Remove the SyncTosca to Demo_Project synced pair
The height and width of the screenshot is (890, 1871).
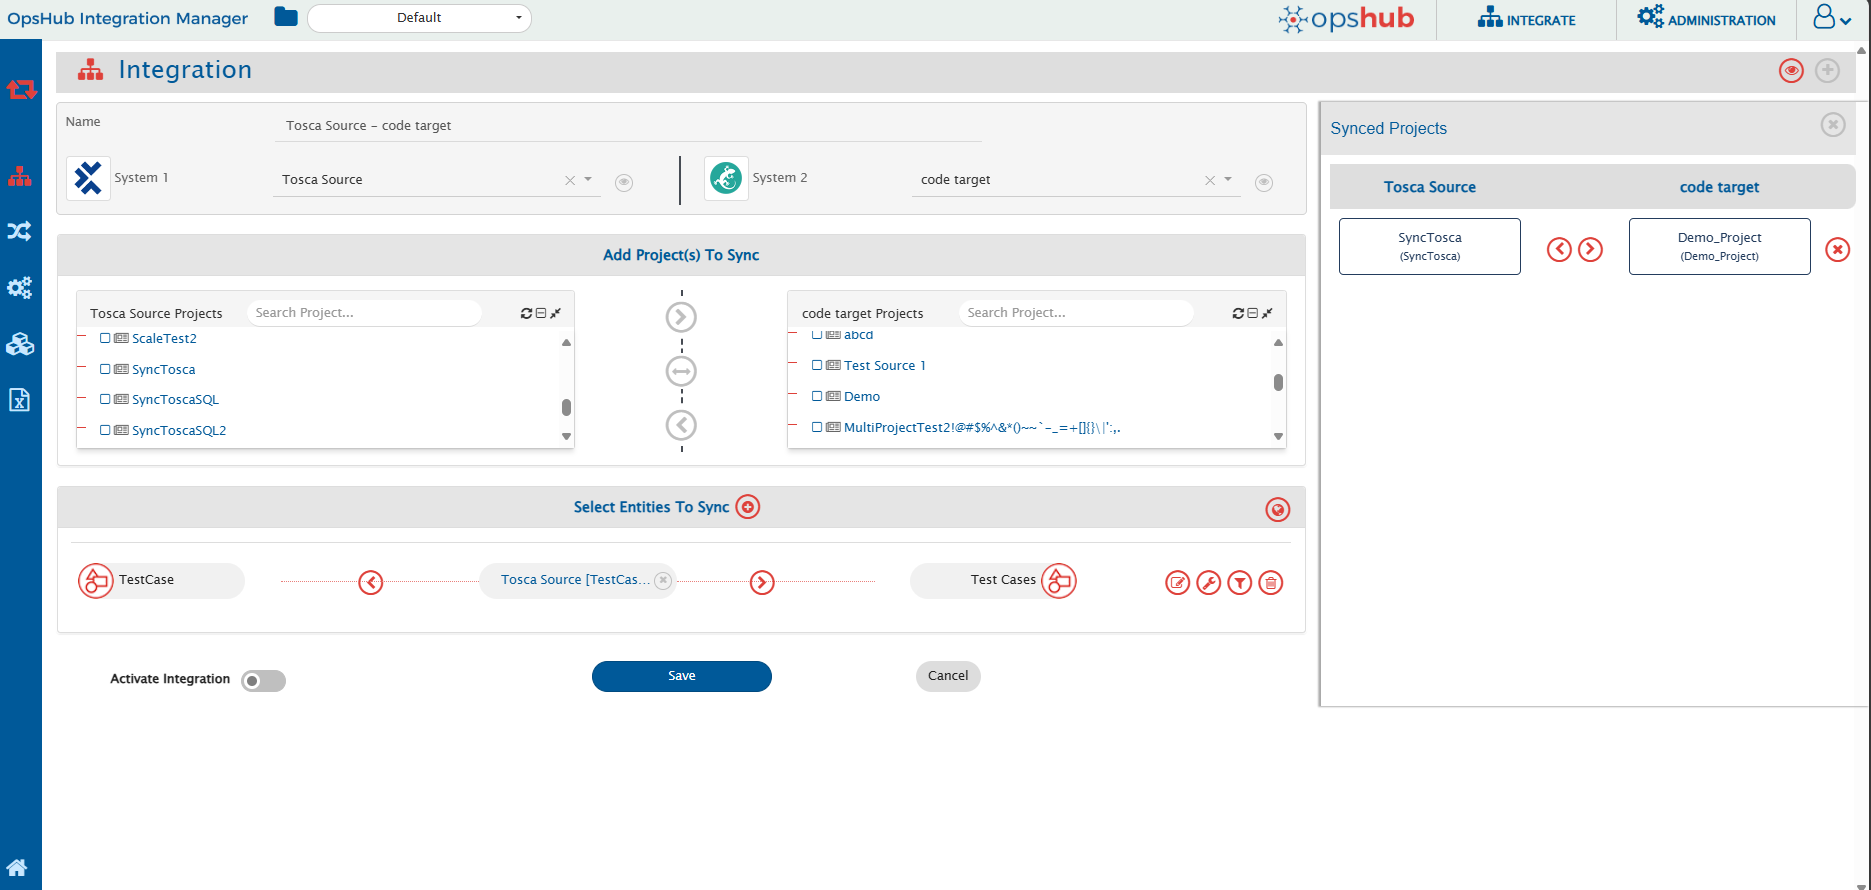(x=1837, y=249)
